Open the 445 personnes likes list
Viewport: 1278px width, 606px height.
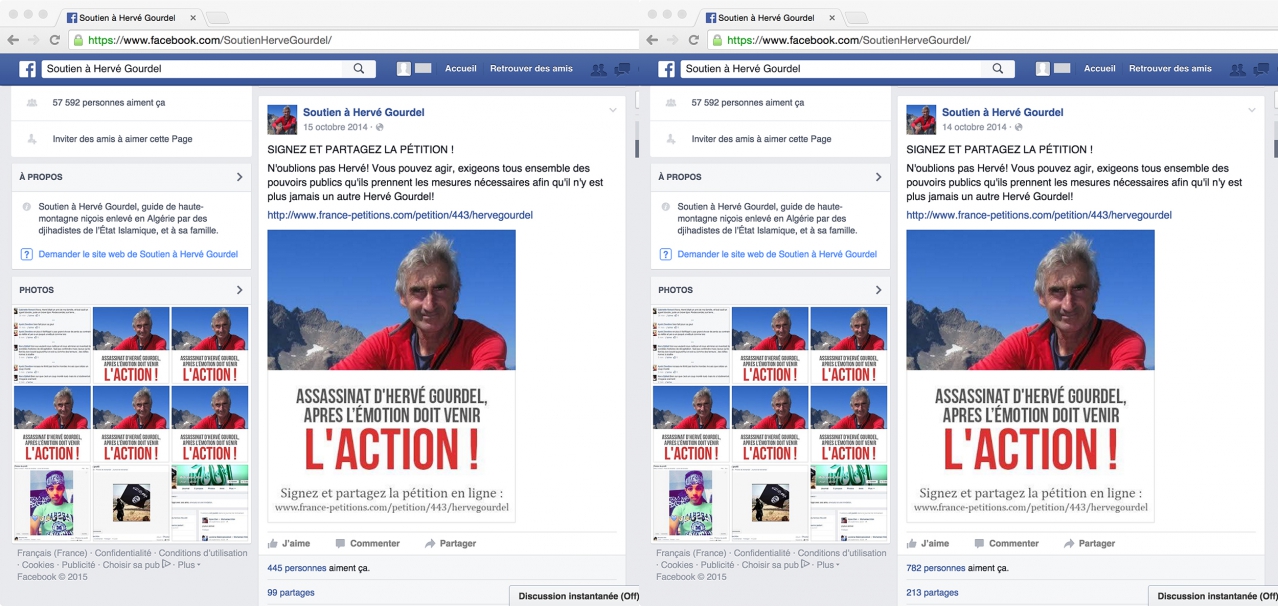296,568
